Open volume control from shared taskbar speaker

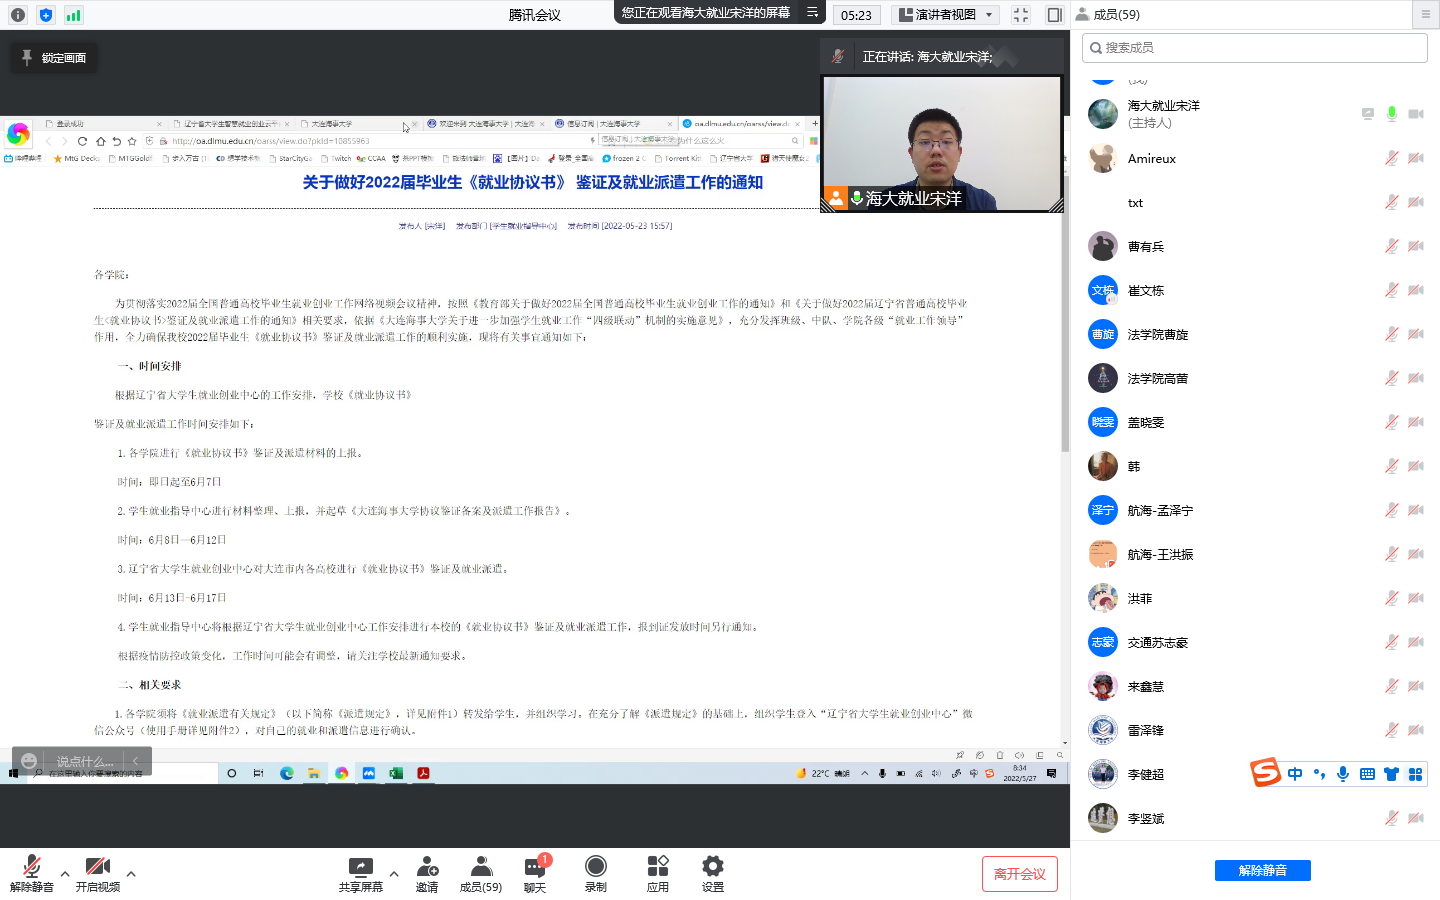[935, 773]
